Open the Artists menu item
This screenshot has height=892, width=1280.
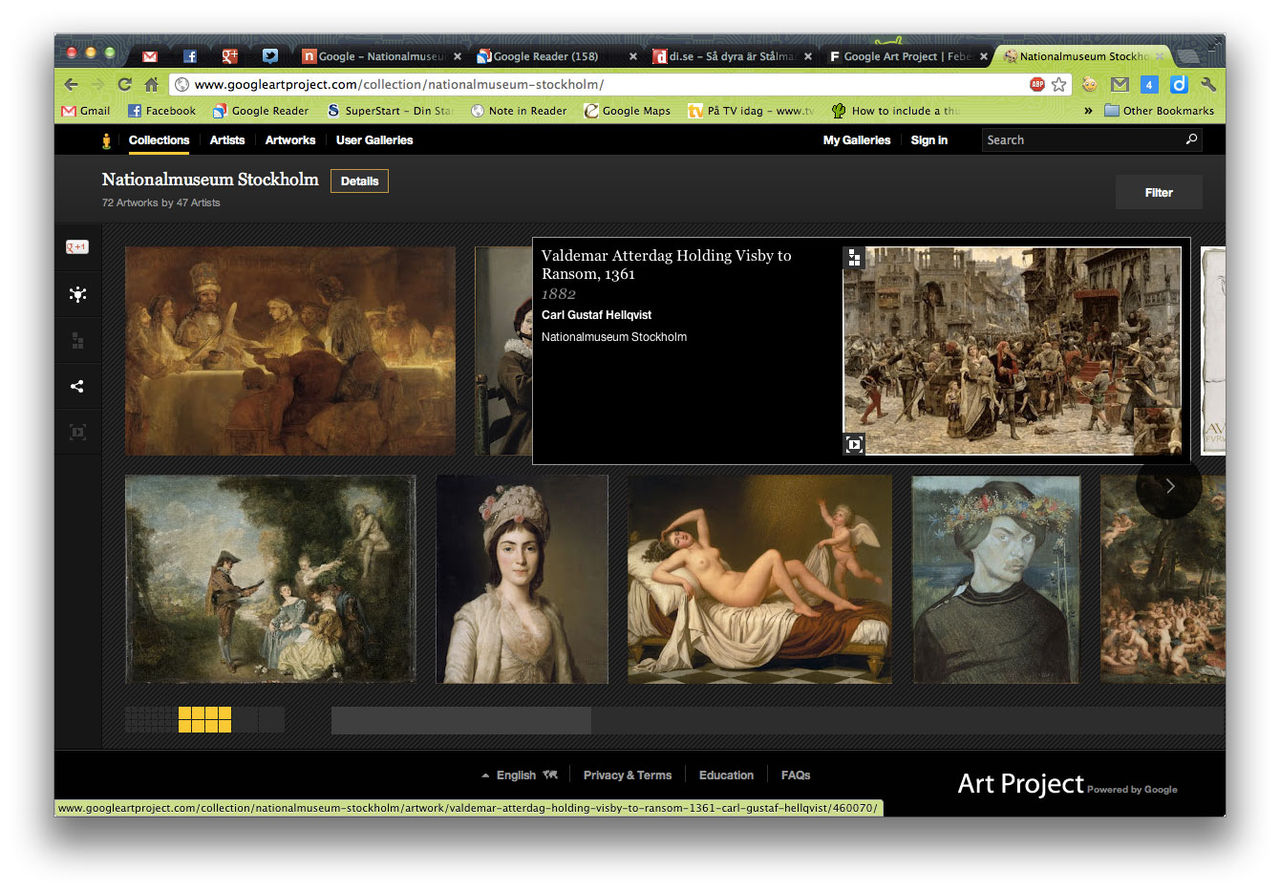pos(227,141)
